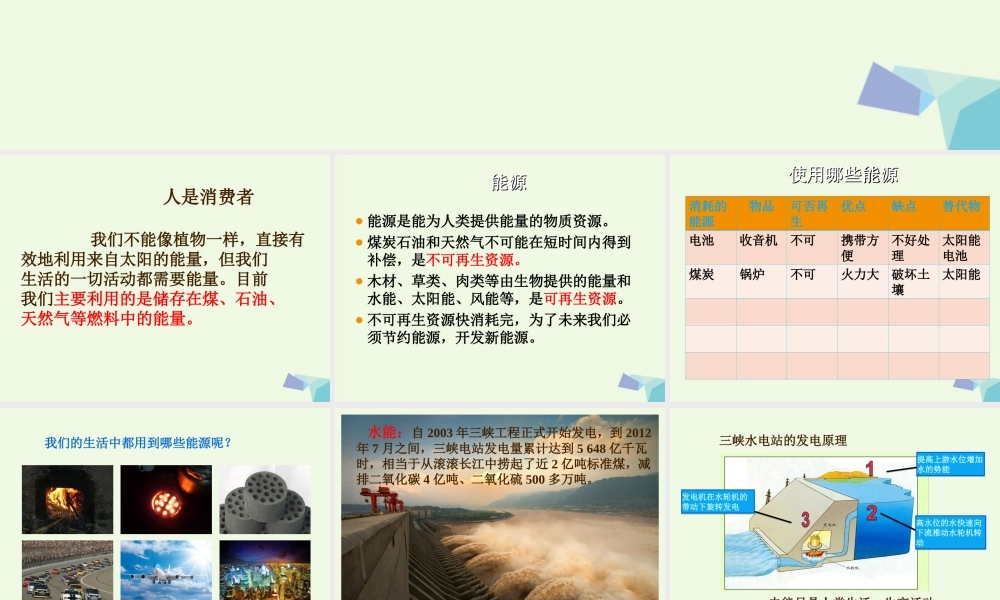Select the 不可 cell in 煤炭 row
The image size is (1000, 600).
point(812,282)
